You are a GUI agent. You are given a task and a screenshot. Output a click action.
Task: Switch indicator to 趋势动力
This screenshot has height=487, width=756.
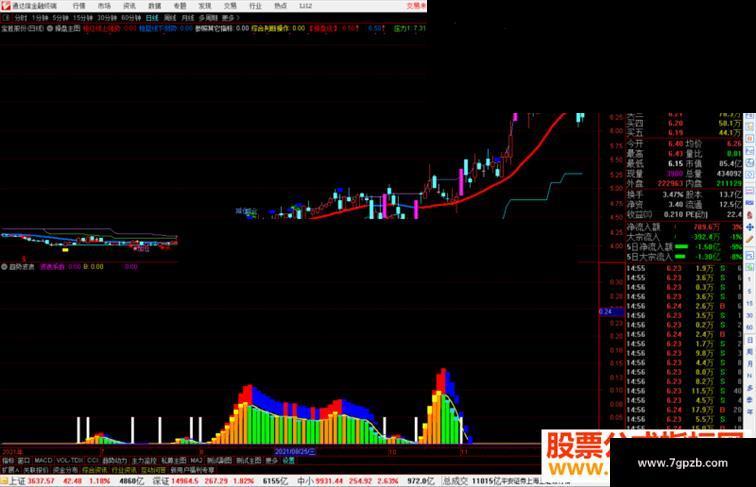(x=115, y=461)
